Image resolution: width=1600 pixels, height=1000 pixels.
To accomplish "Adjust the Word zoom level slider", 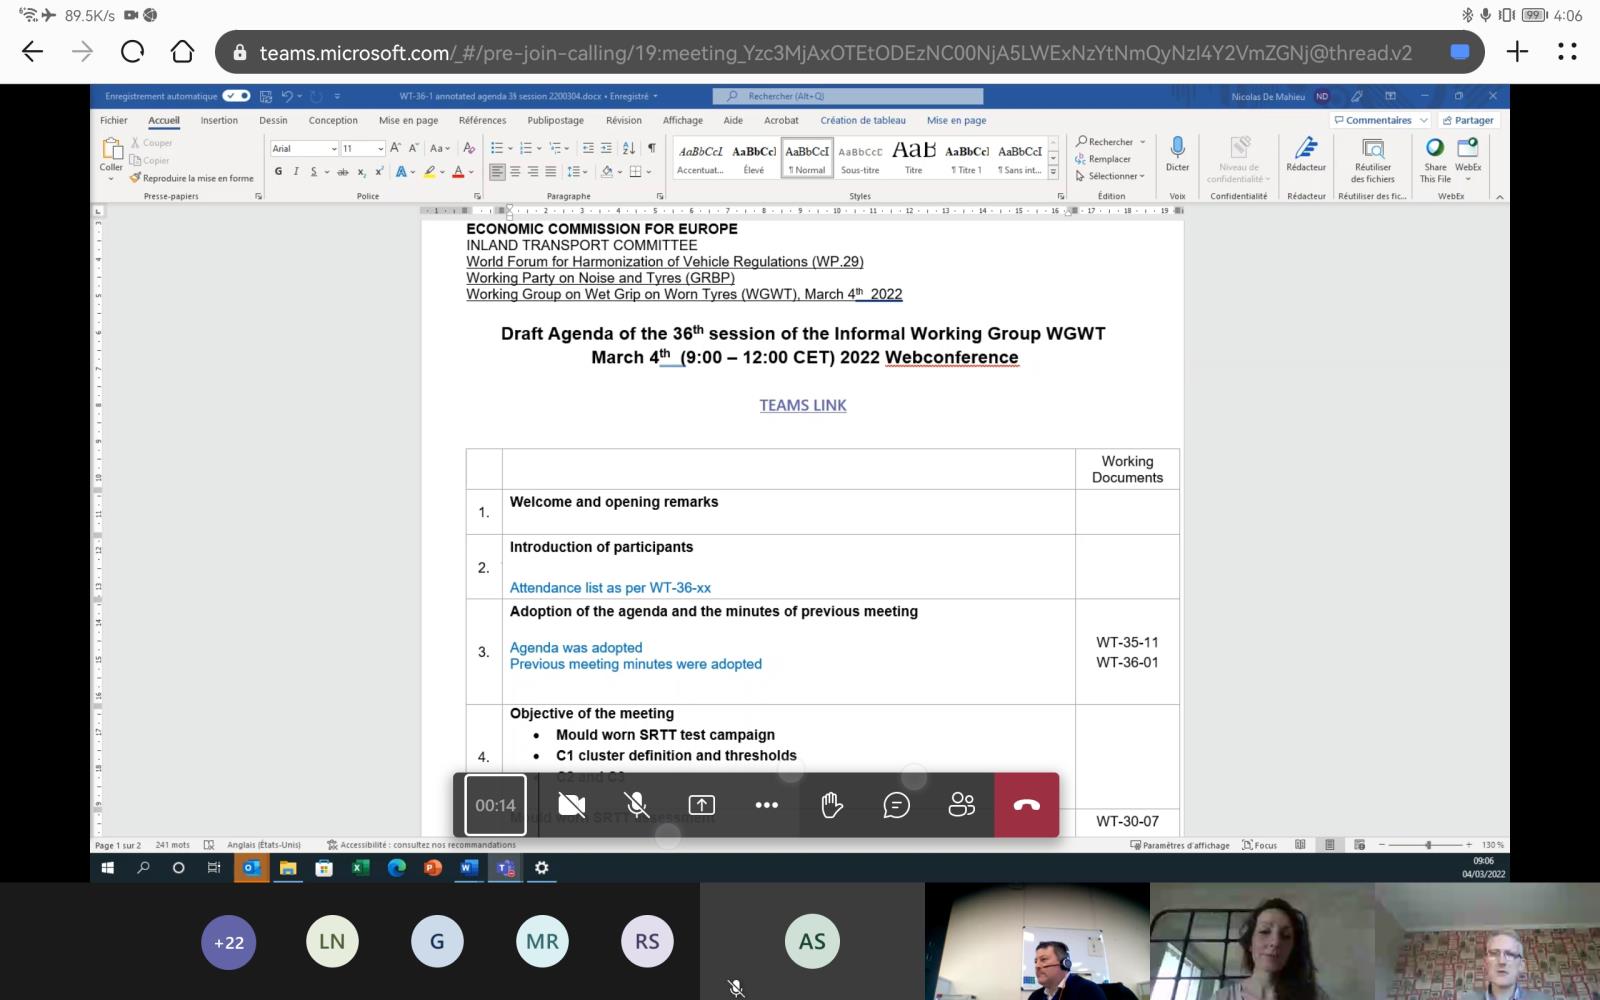I will pyautogui.click(x=1428, y=845).
